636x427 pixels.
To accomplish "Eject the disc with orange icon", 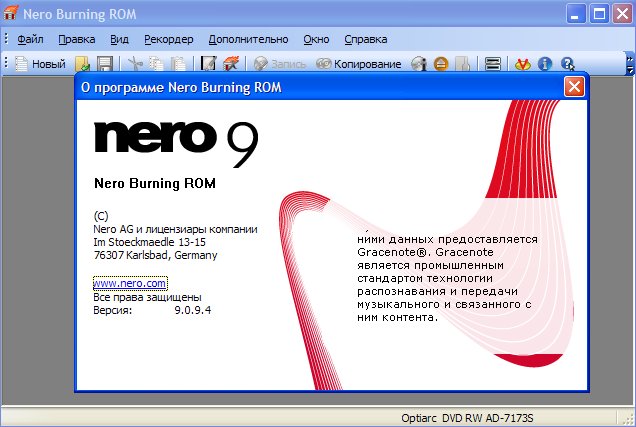I will 441,64.
